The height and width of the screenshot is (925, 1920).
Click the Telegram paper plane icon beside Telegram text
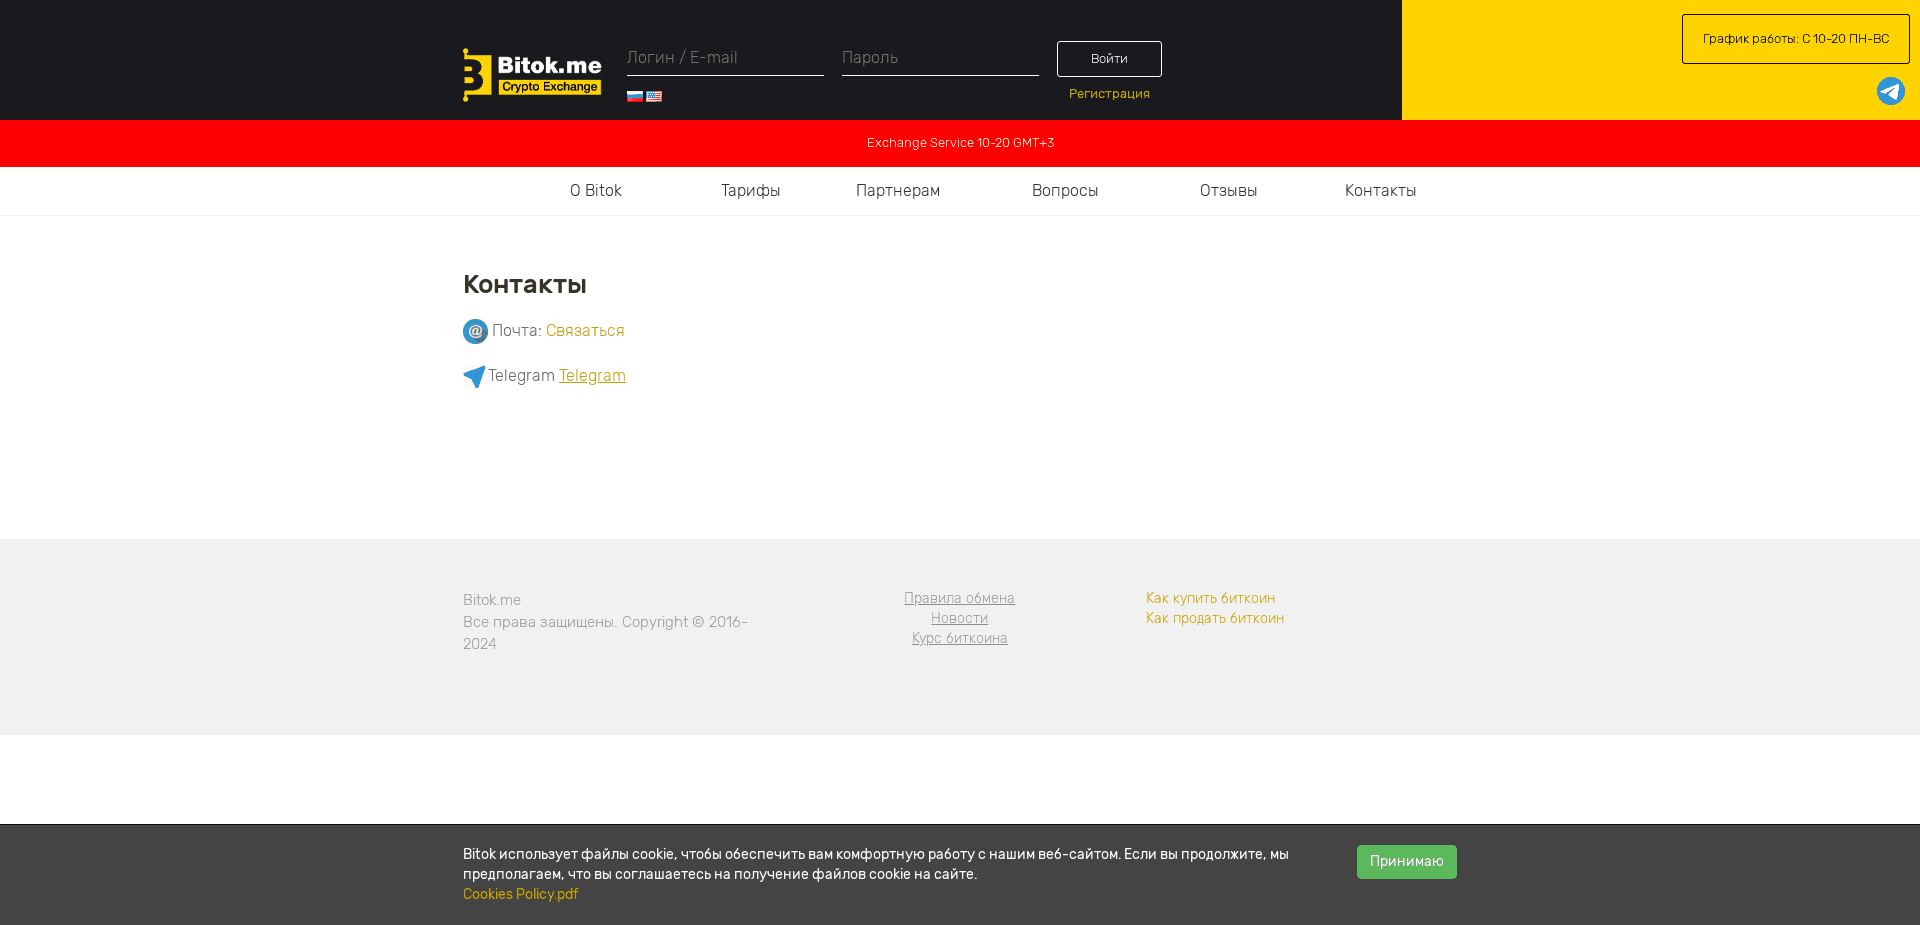[473, 377]
